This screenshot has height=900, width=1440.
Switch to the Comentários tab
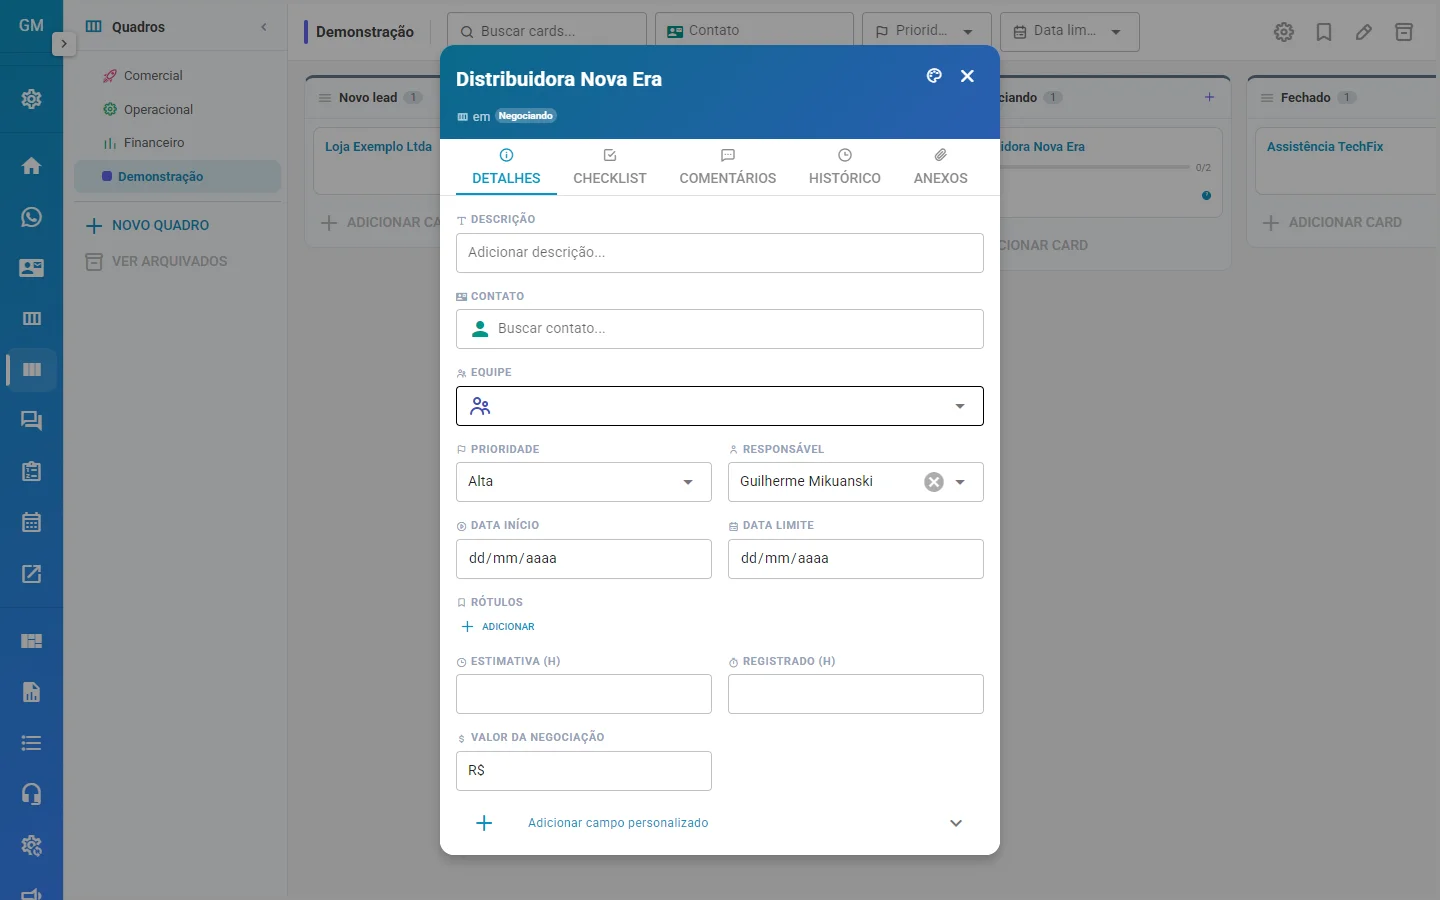tap(728, 167)
